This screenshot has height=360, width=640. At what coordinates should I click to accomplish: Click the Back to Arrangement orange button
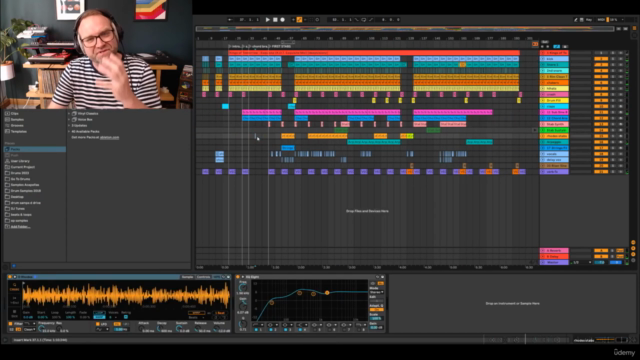[535, 44]
